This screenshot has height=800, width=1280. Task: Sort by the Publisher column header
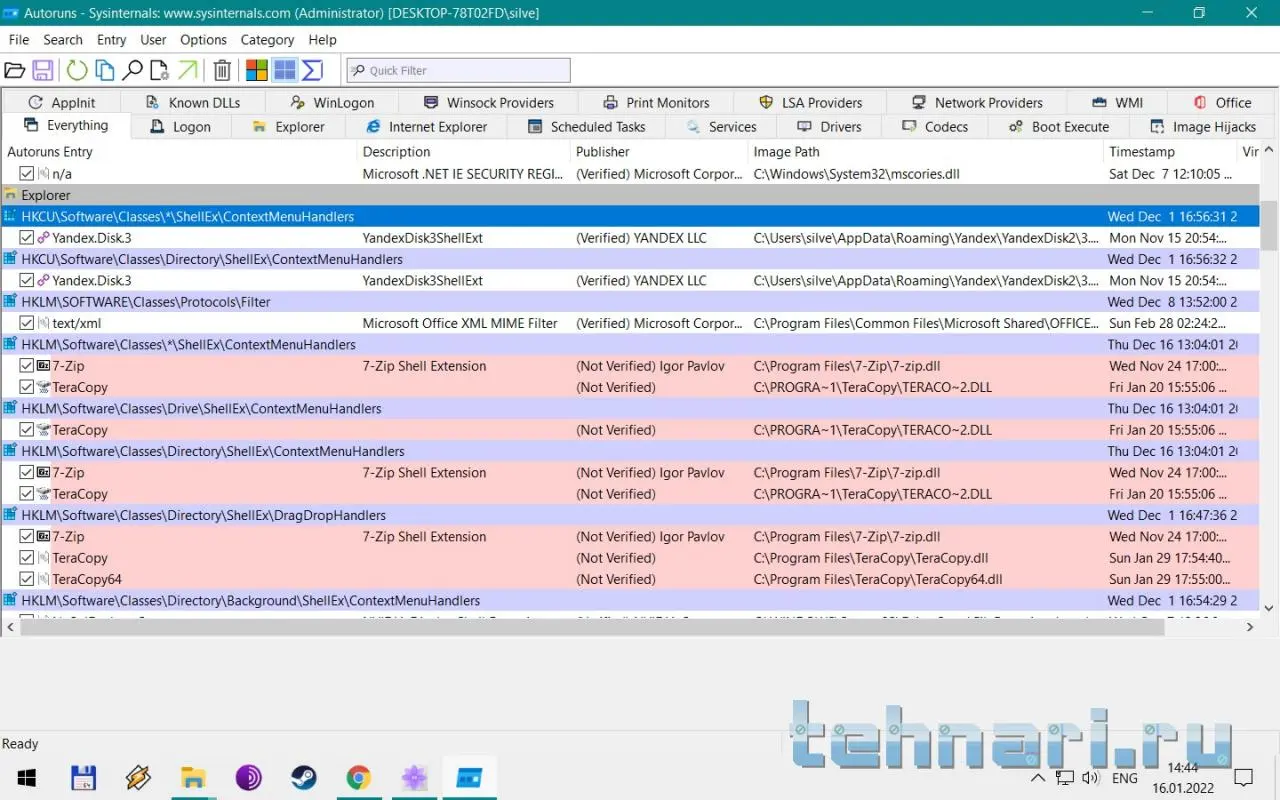(x=603, y=152)
